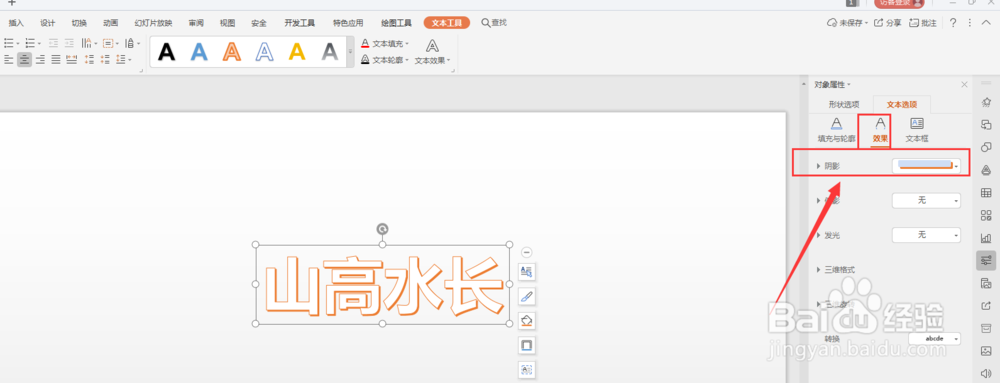Click the 分享 share button
Screen dimensions: 1000x383
tap(888, 23)
